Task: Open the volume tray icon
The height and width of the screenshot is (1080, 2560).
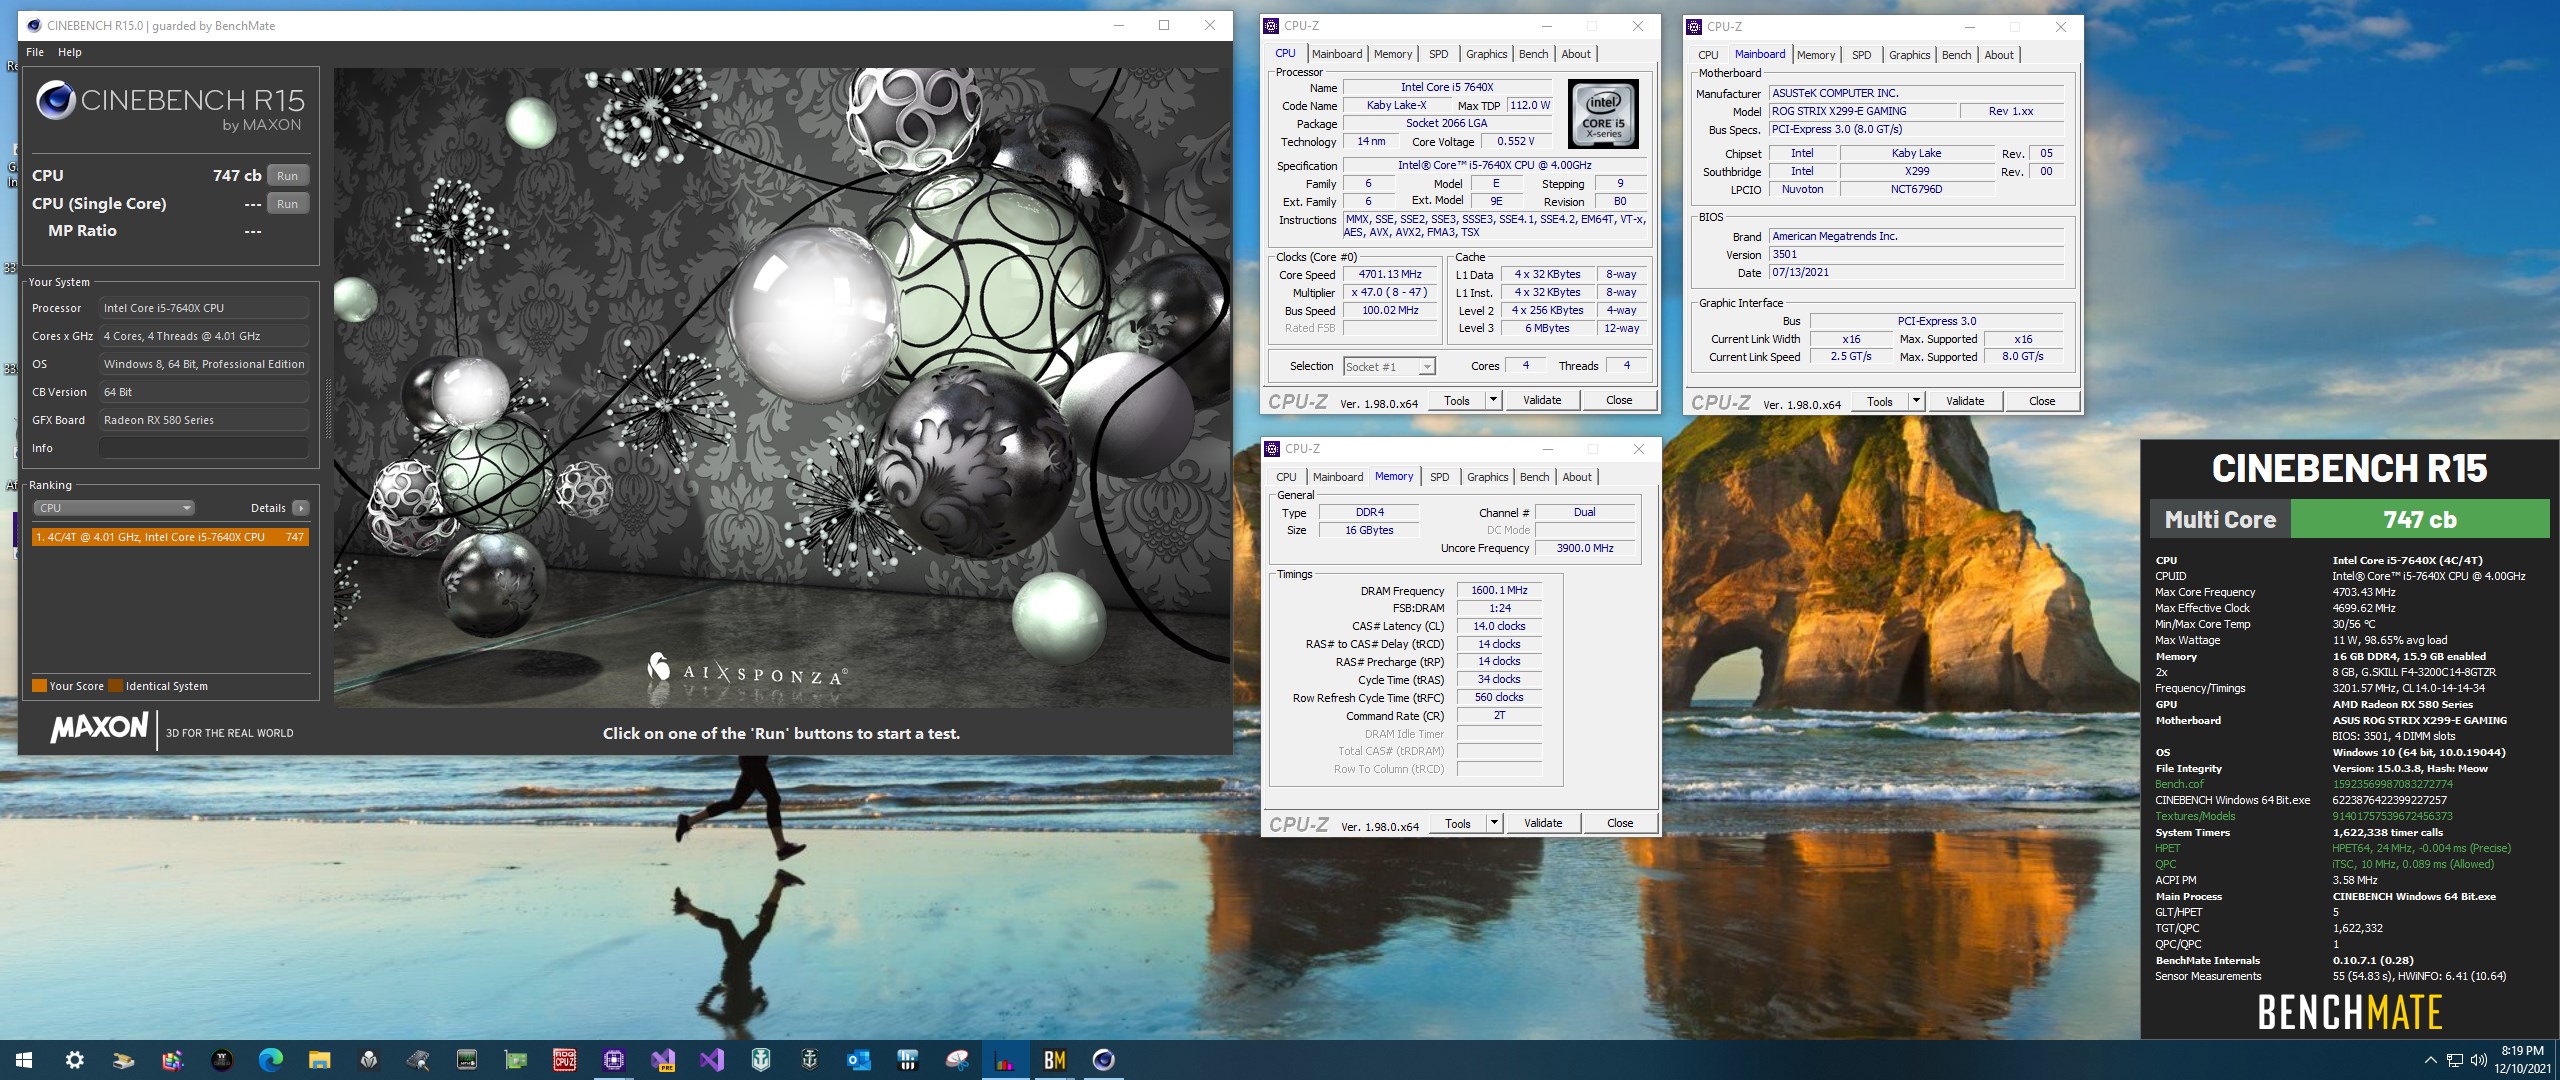Action: click(x=2479, y=1060)
